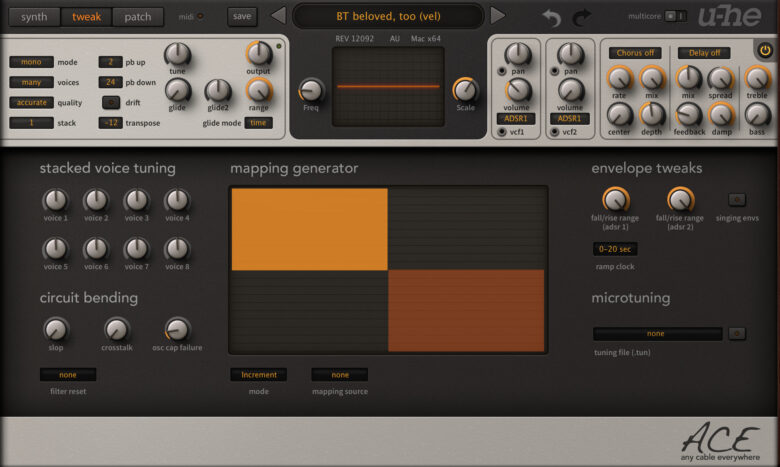
Task: Toggle the singing envs button
Action: [737, 200]
